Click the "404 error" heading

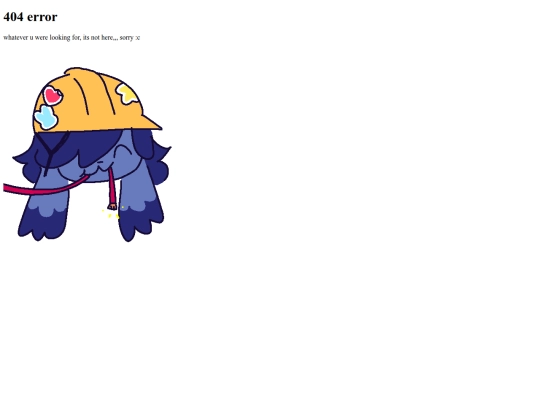click(30, 17)
